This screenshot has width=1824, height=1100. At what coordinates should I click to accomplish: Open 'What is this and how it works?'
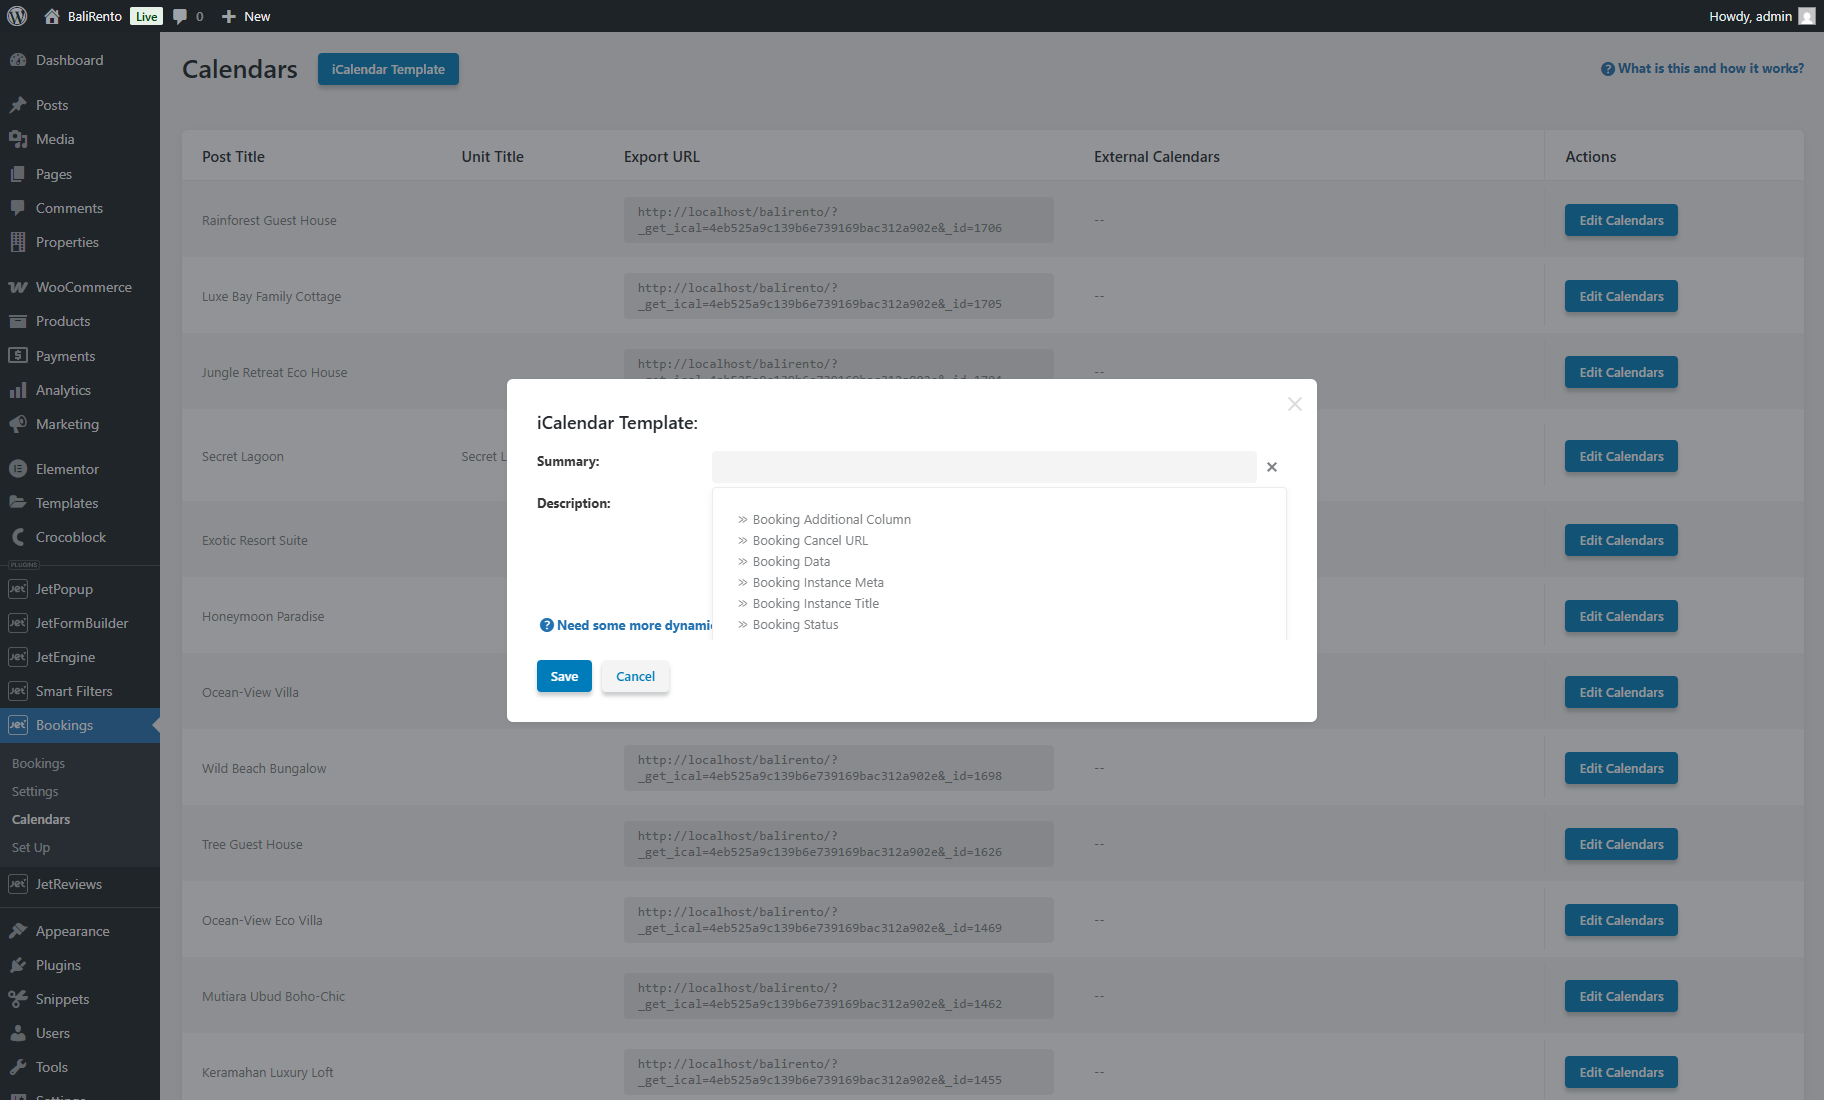pyautogui.click(x=1702, y=68)
